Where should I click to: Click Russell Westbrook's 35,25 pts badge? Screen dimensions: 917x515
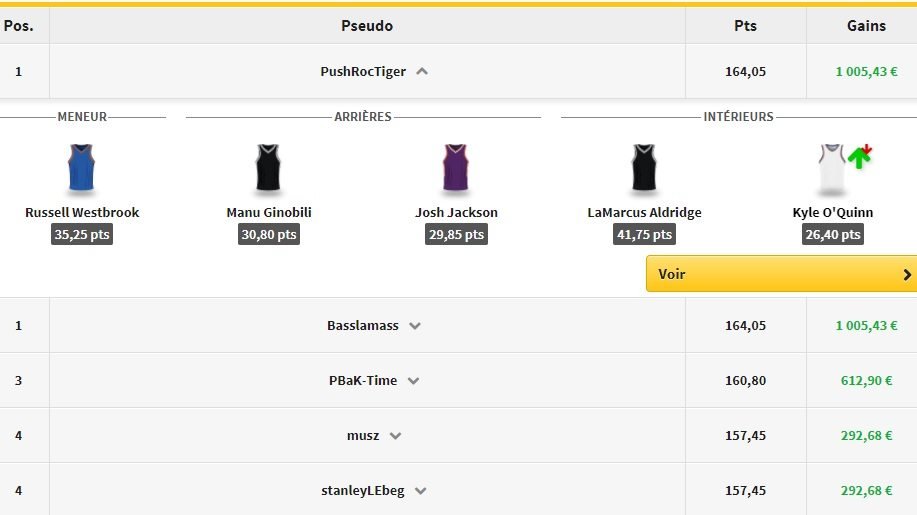pos(82,235)
